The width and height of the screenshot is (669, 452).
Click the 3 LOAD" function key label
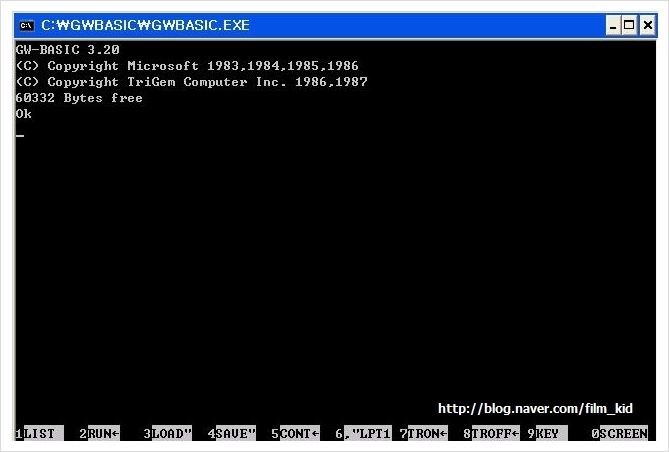point(168,433)
